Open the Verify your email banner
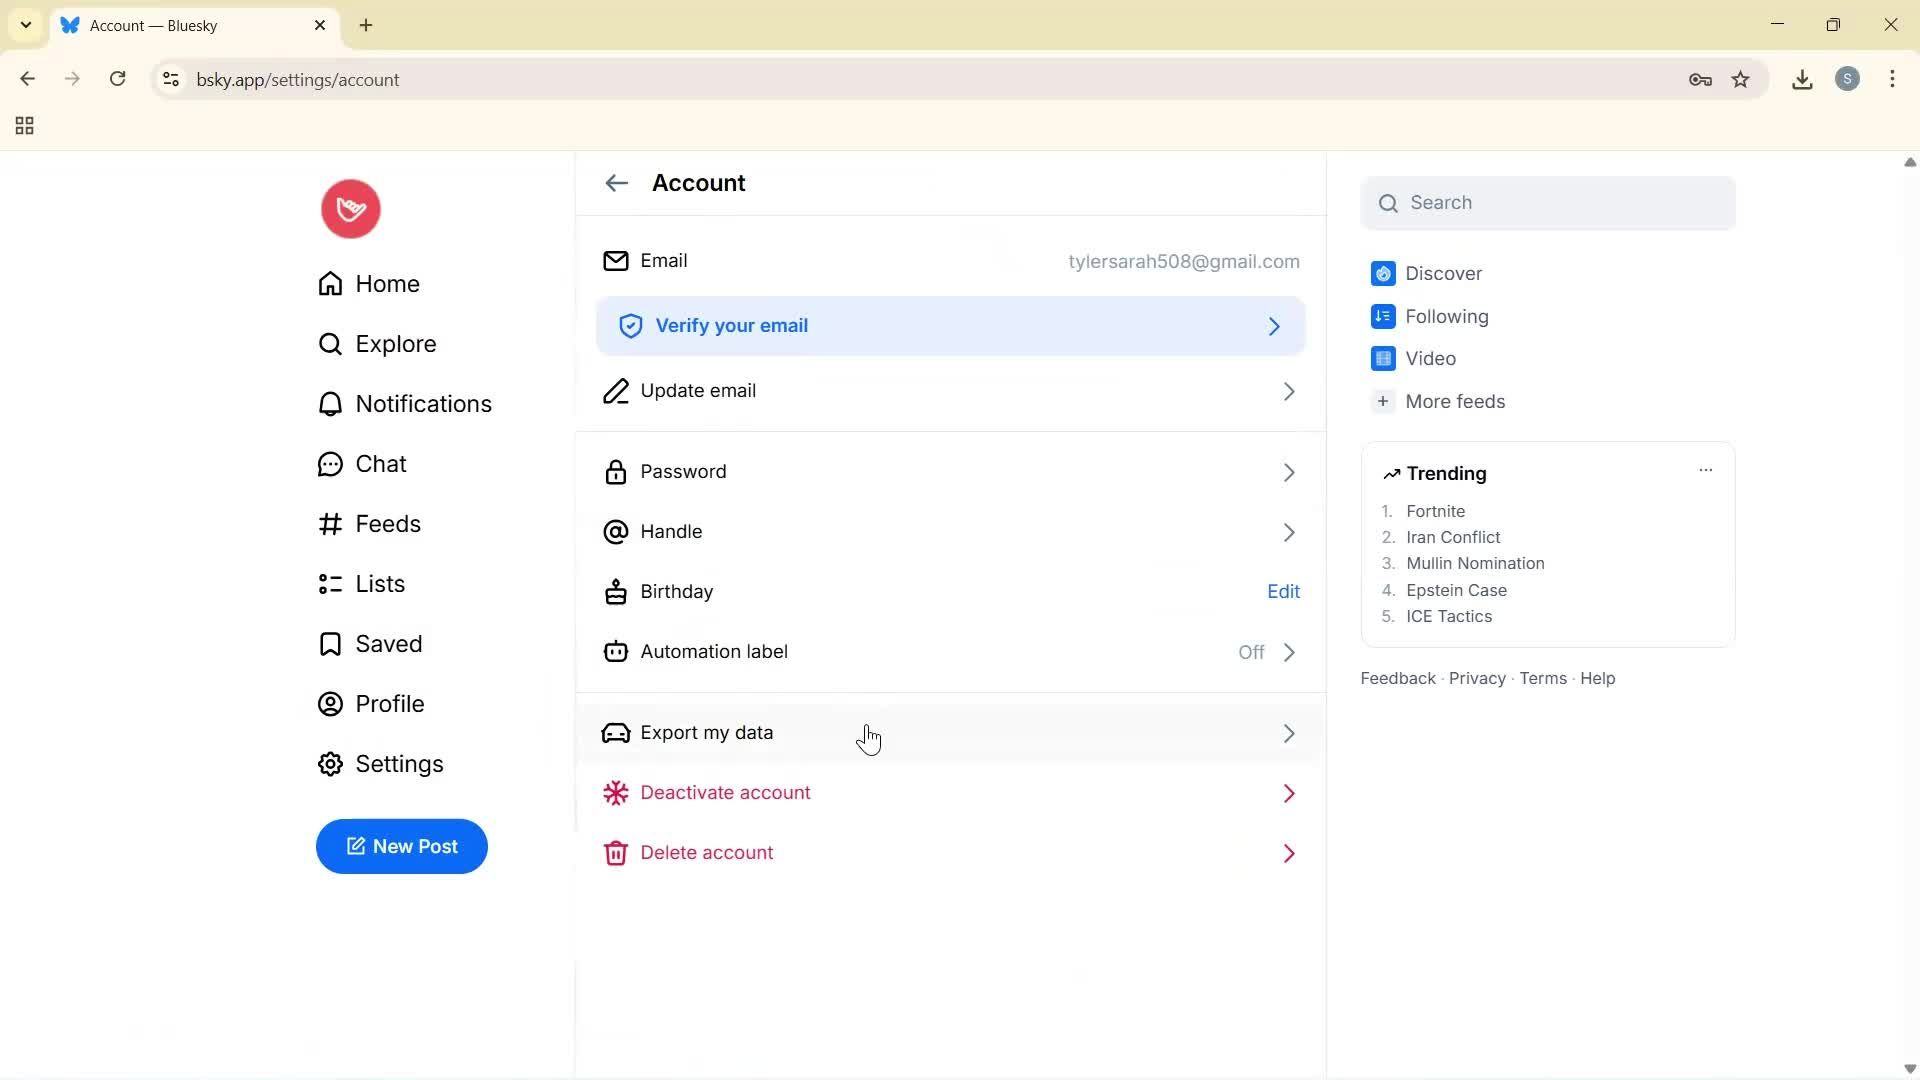1920x1080 pixels. click(x=950, y=325)
